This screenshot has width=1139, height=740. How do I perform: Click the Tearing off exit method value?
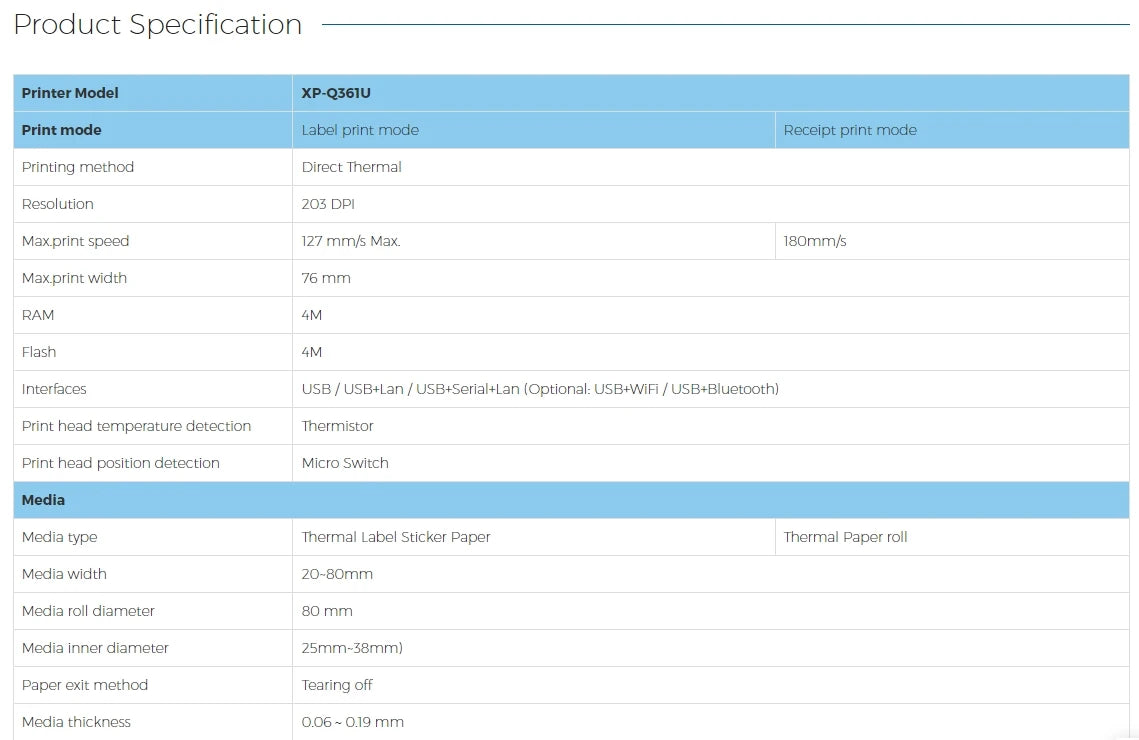pyautogui.click(x=337, y=685)
